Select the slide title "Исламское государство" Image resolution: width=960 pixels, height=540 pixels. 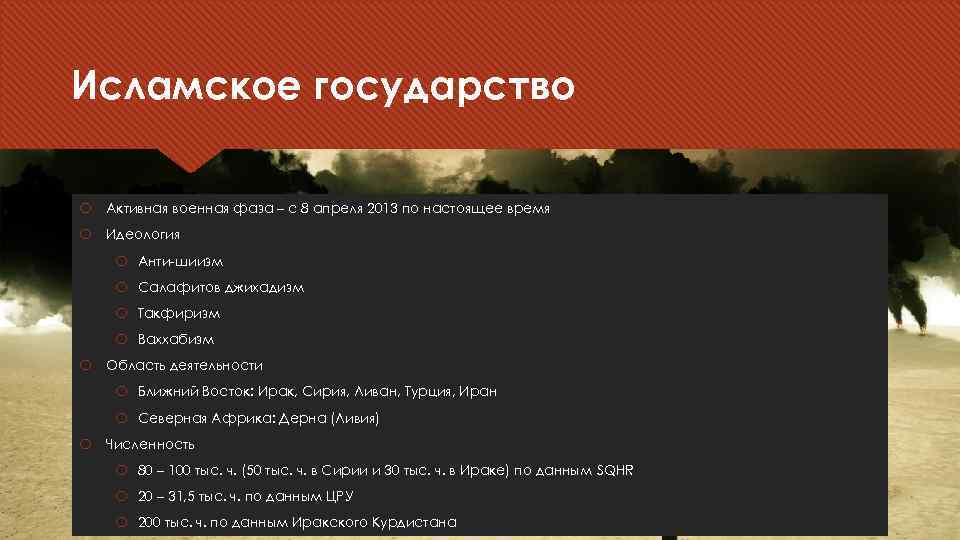[x=323, y=86]
